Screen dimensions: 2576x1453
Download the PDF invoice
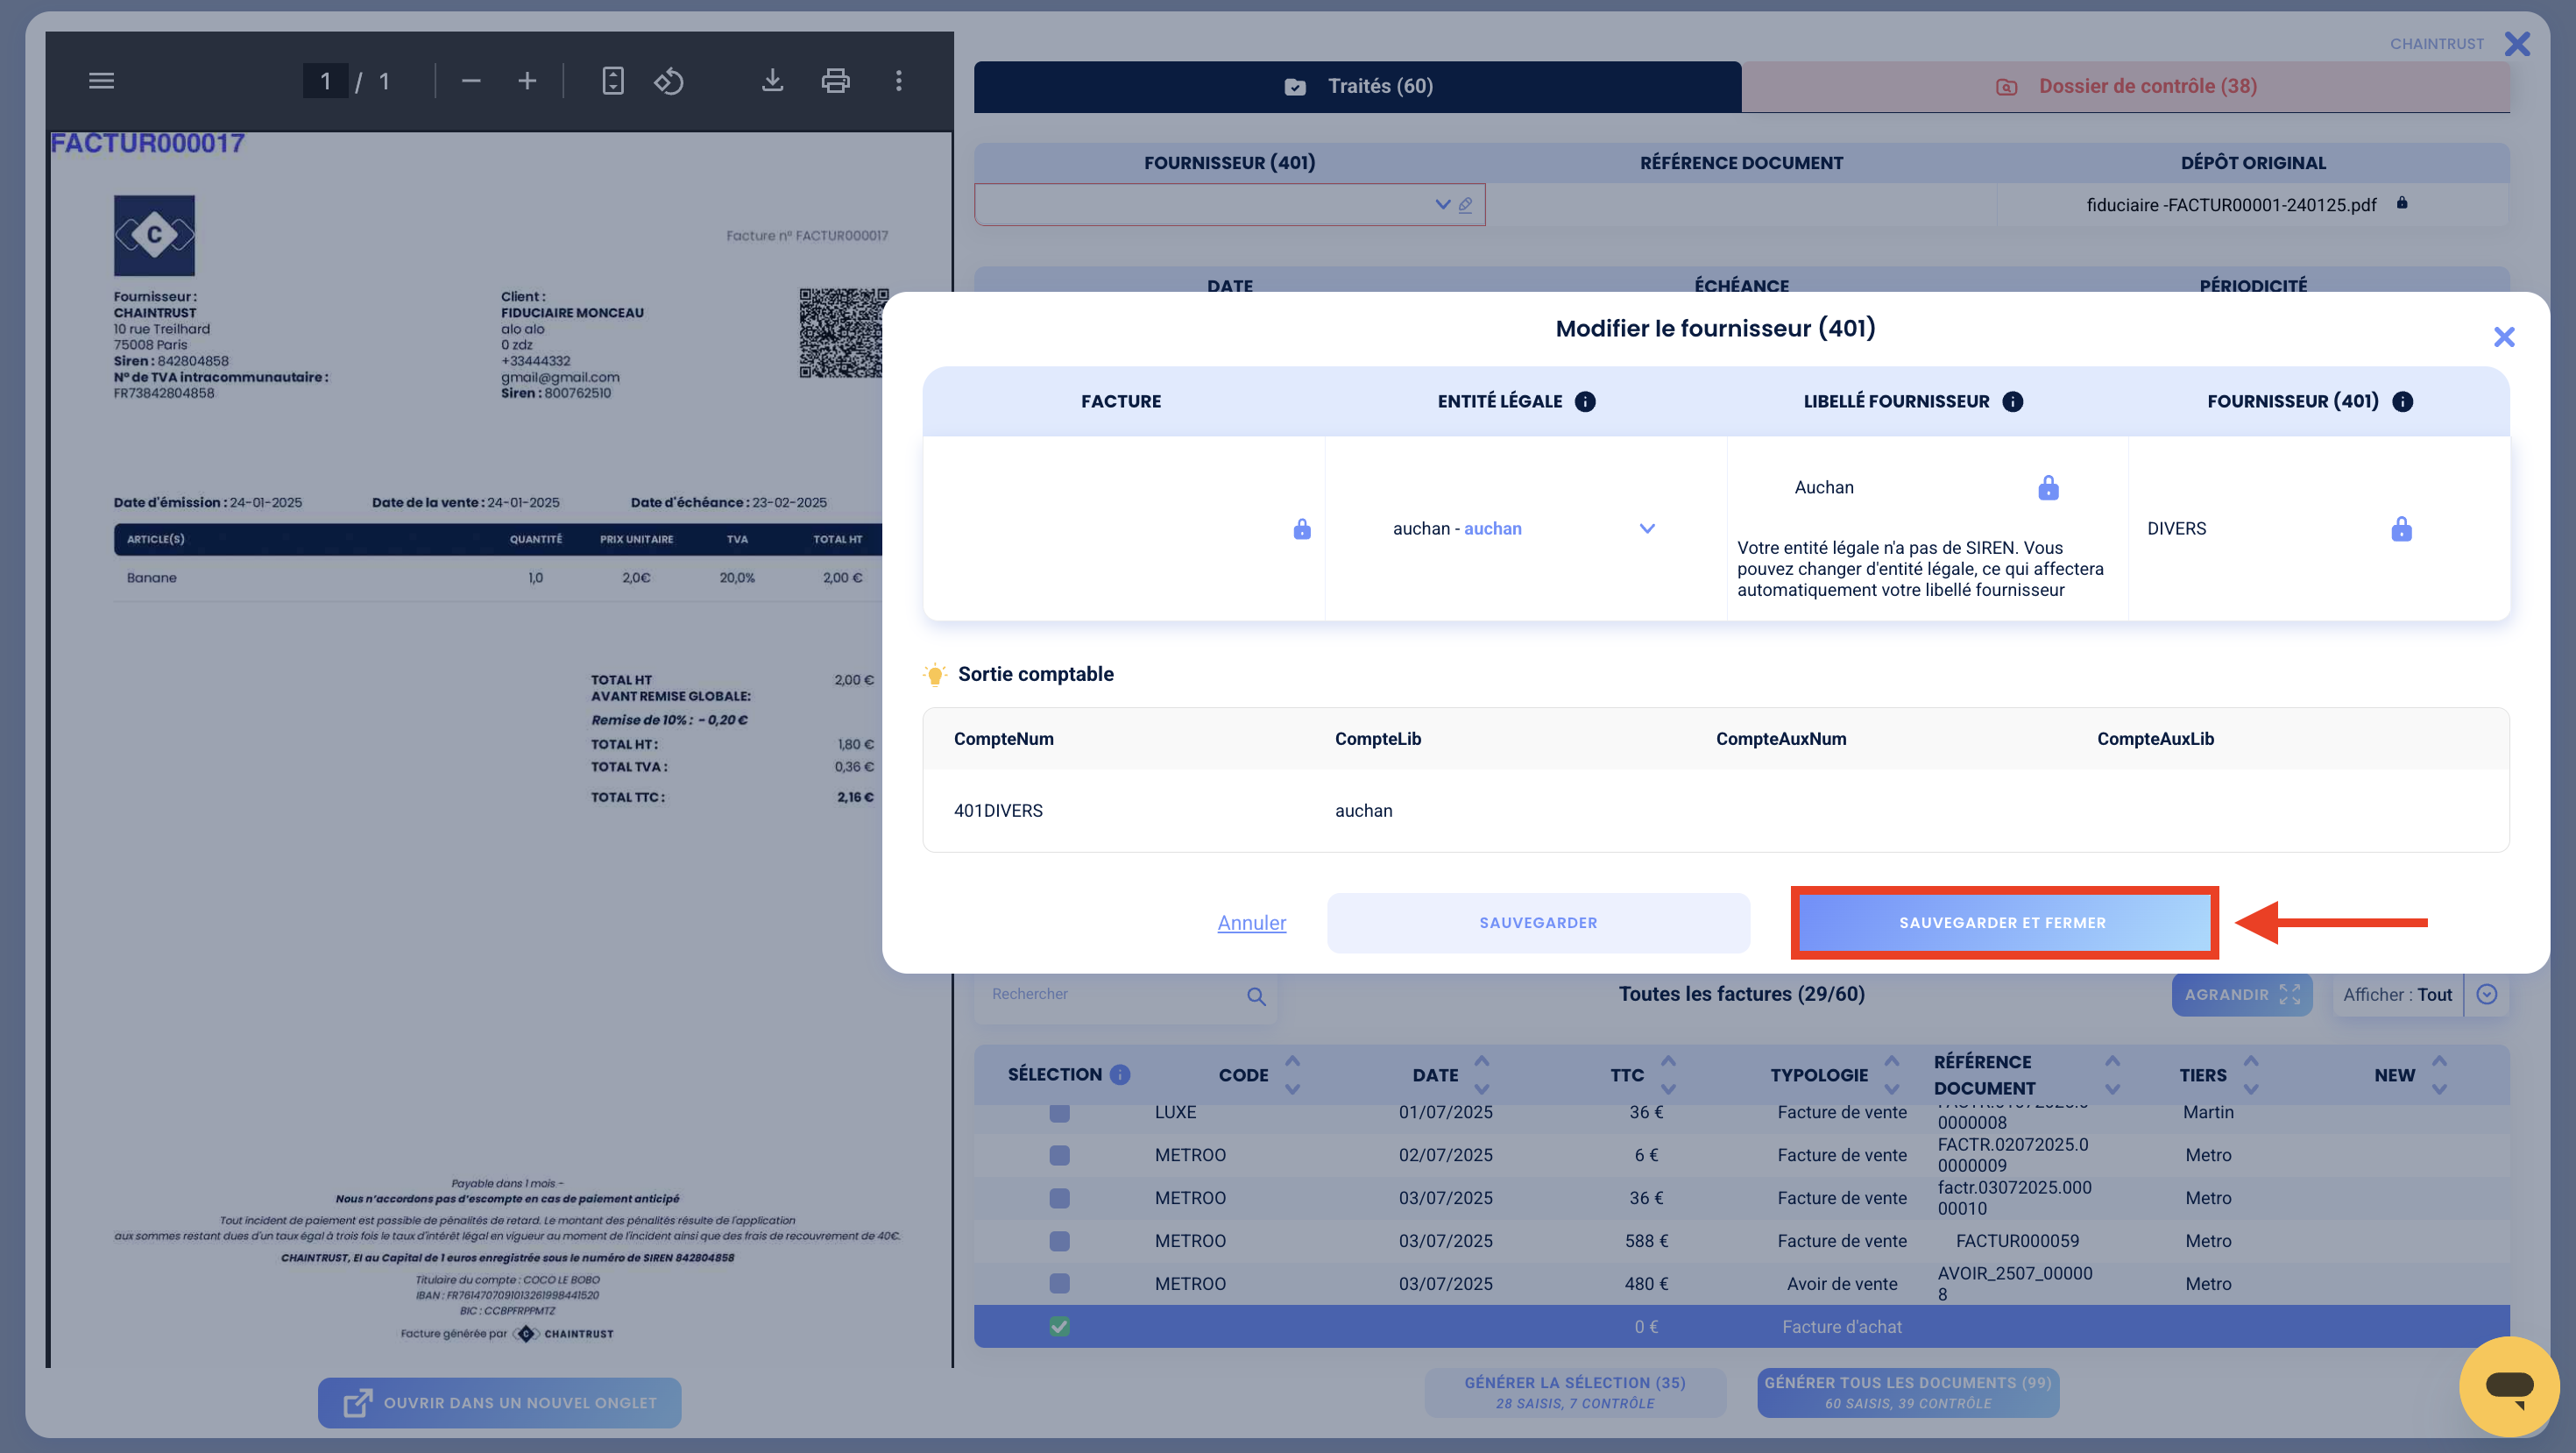(x=772, y=81)
